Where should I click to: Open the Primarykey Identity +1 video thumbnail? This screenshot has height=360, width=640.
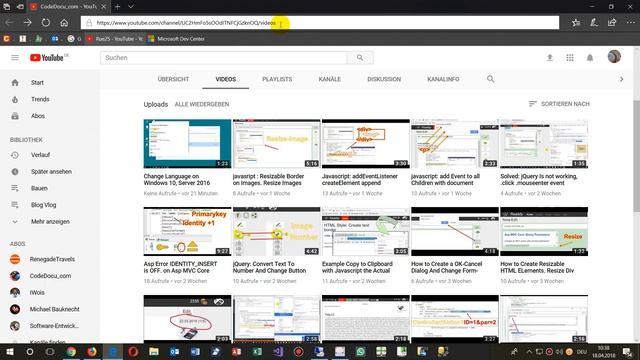187,231
